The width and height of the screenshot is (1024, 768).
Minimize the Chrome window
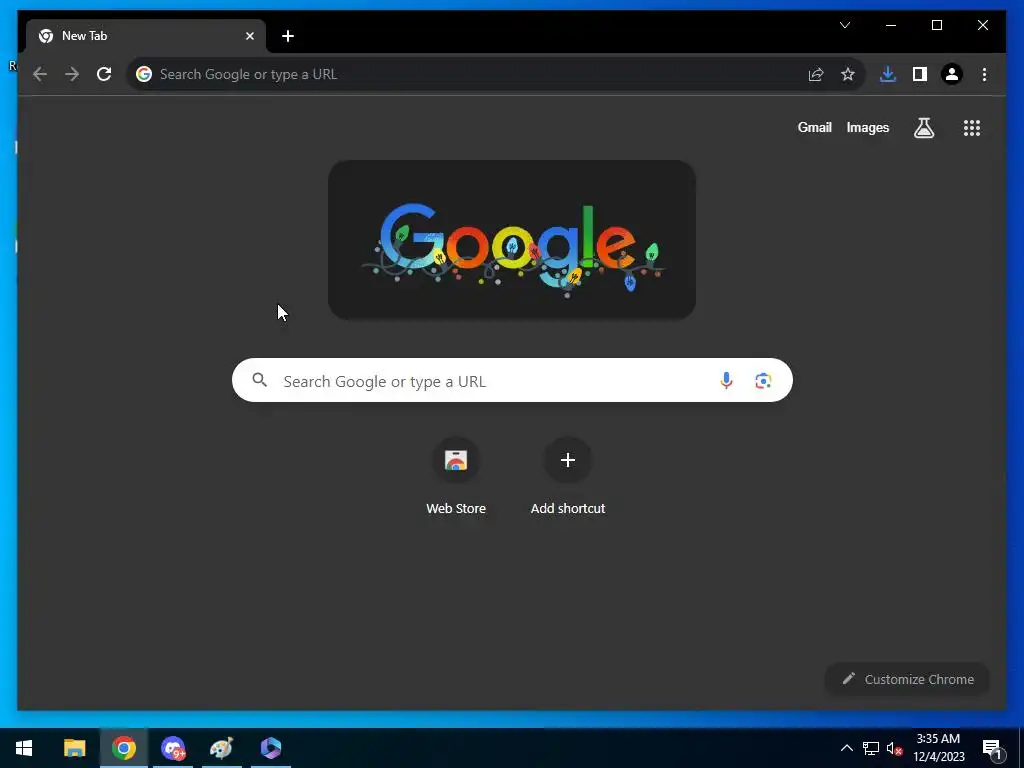click(x=891, y=25)
